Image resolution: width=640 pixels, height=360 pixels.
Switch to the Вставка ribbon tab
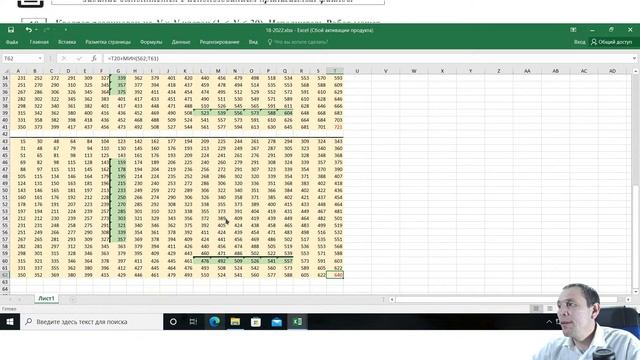click(x=67, y=42)
